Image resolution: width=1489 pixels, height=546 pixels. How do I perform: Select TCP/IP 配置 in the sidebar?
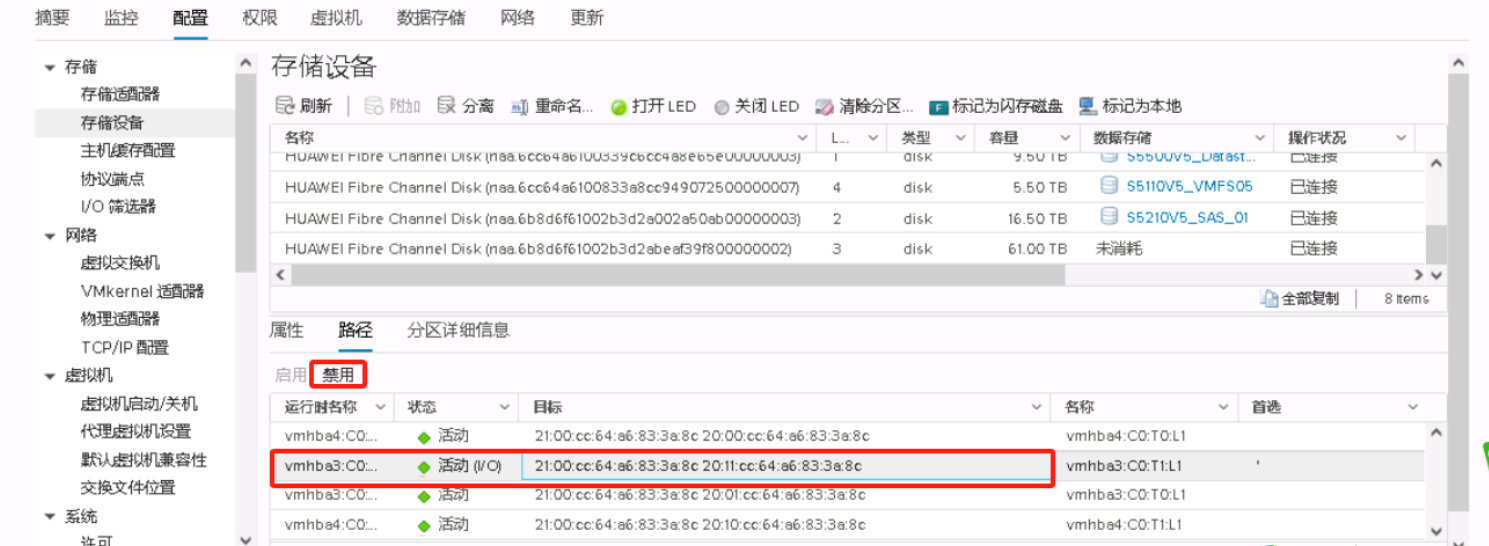125,348
